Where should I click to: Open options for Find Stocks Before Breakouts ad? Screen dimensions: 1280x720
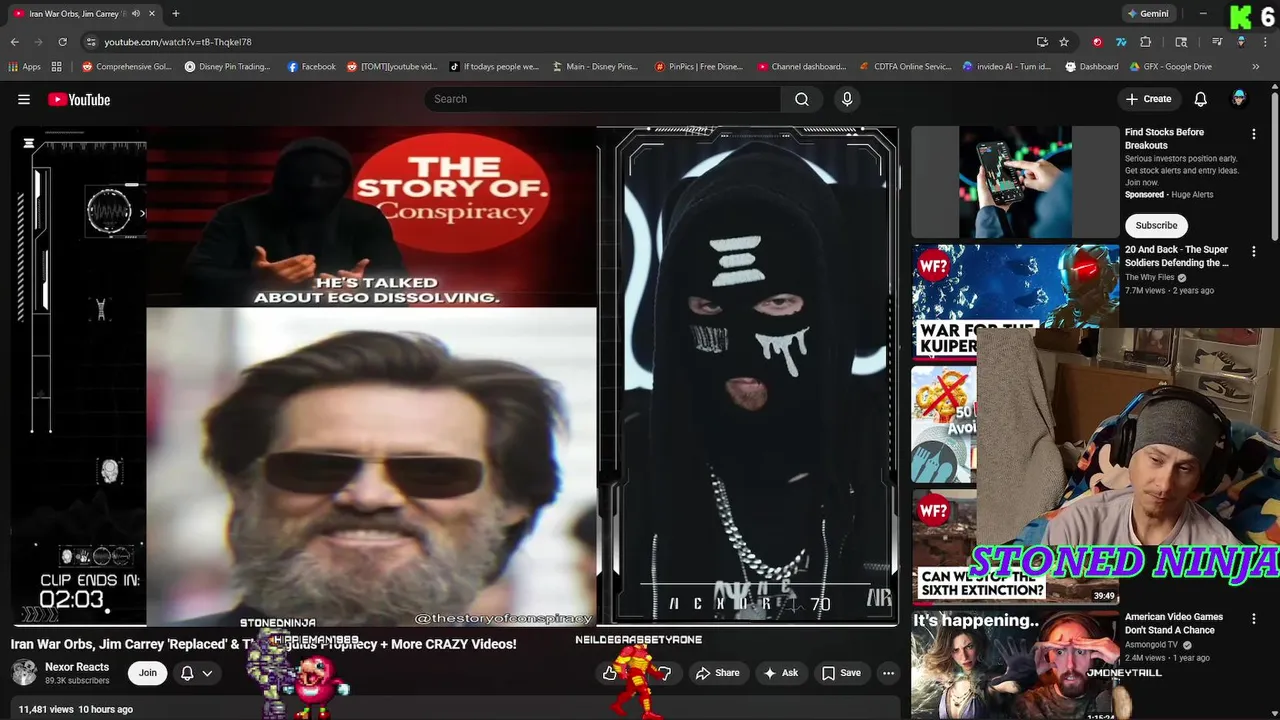pyautogui.click(x=1253, y=134)
